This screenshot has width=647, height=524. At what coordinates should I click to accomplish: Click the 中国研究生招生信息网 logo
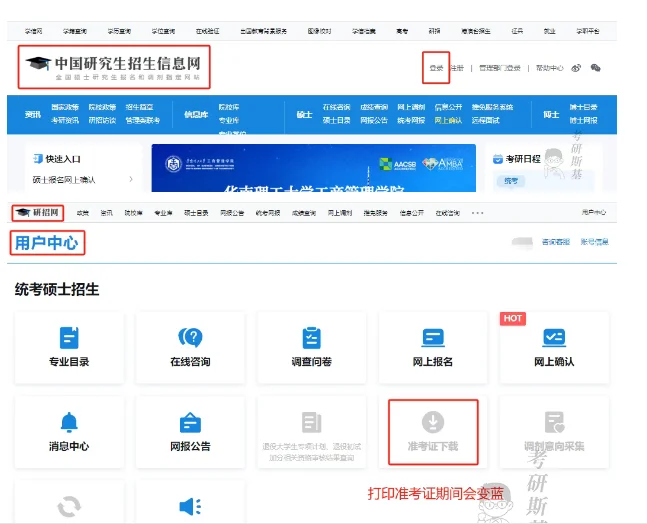coord(114,67)
